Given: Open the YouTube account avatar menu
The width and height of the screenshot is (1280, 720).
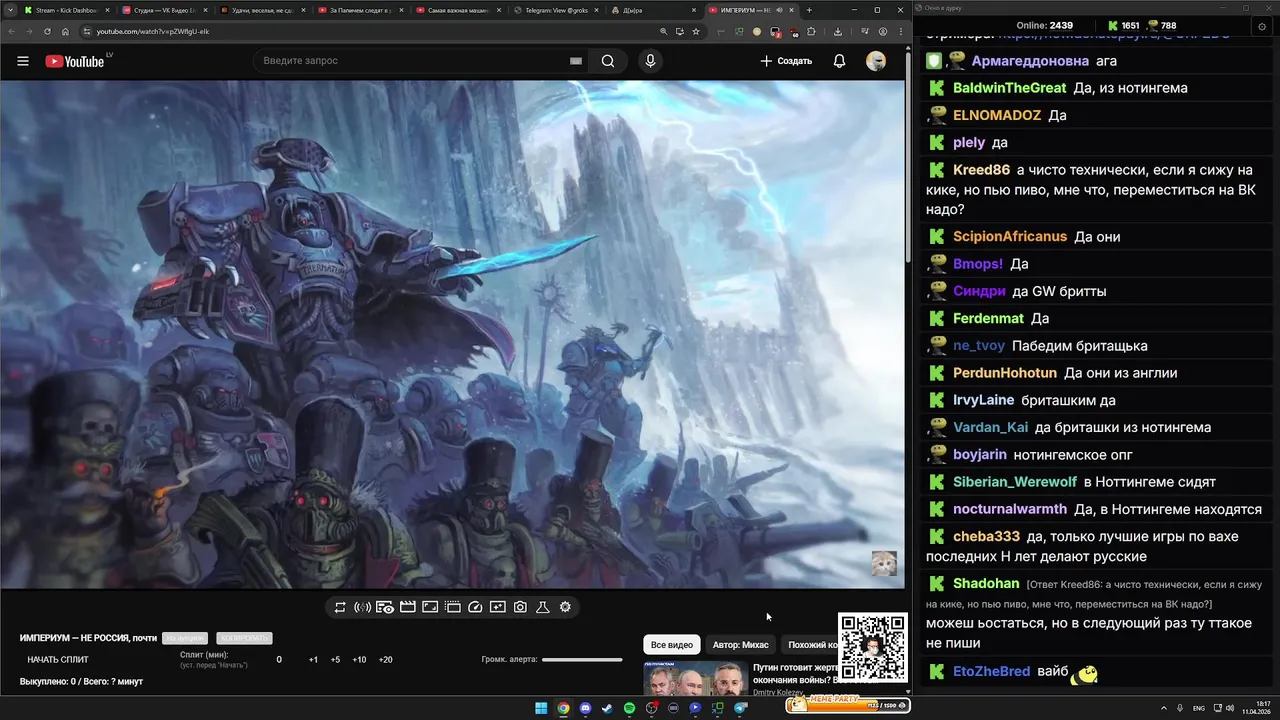Looking at the screenshot, I should 876,61.
